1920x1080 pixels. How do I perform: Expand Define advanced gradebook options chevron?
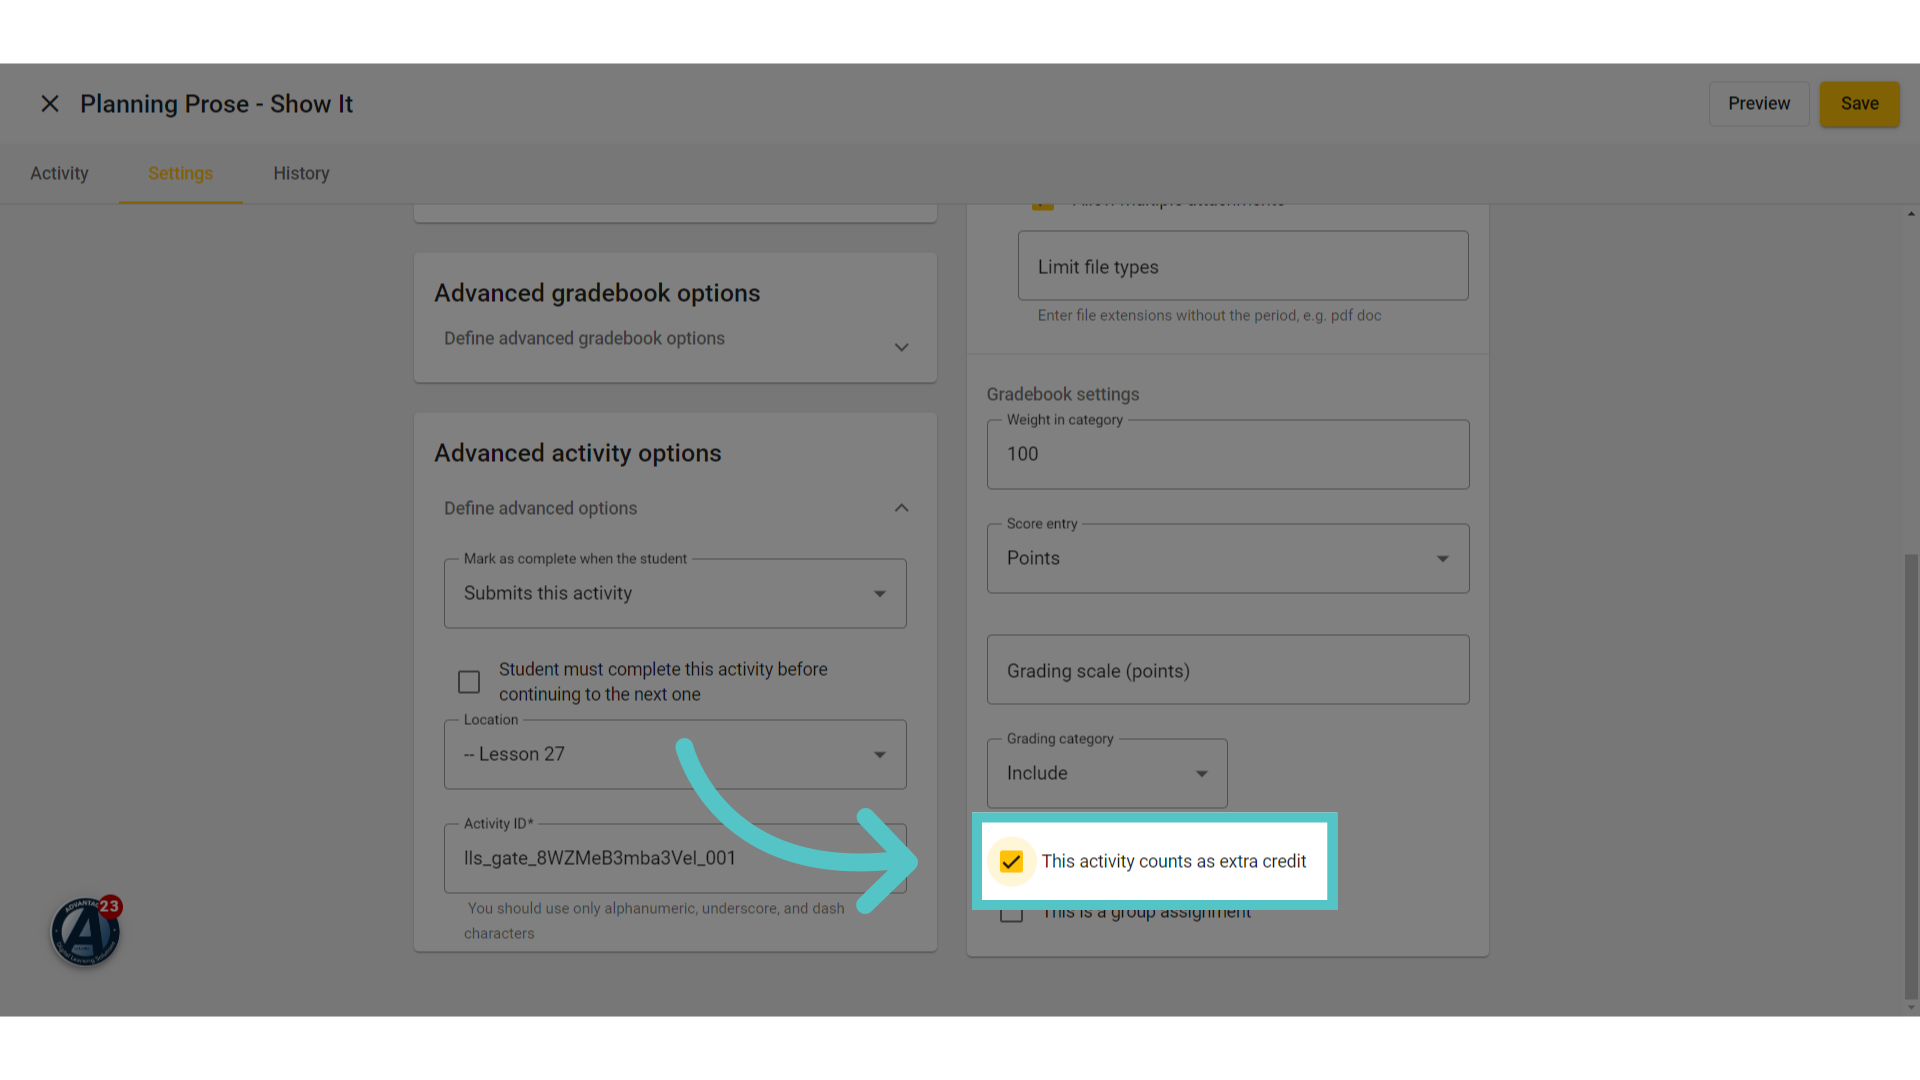[901, 347]
